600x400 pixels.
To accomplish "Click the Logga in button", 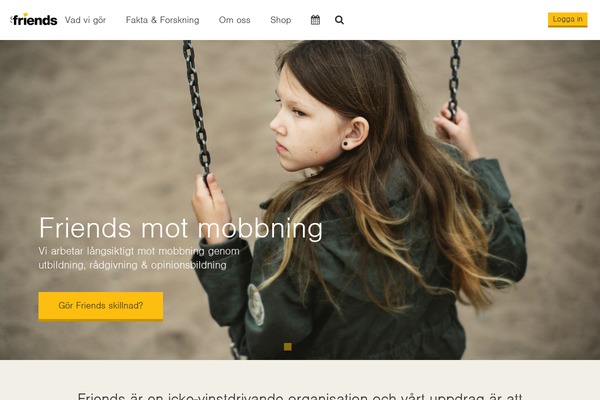I will coord(567,20).
